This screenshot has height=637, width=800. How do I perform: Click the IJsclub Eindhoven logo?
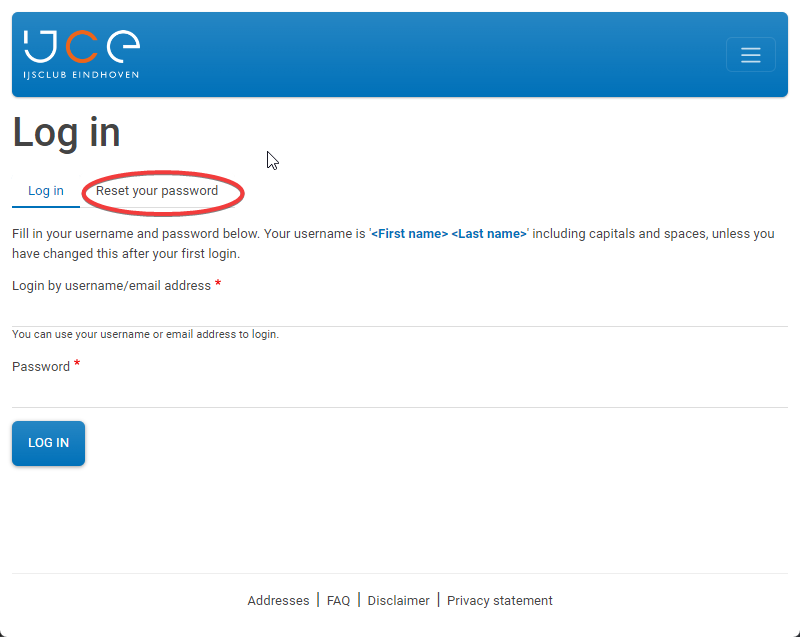[82, 54]
